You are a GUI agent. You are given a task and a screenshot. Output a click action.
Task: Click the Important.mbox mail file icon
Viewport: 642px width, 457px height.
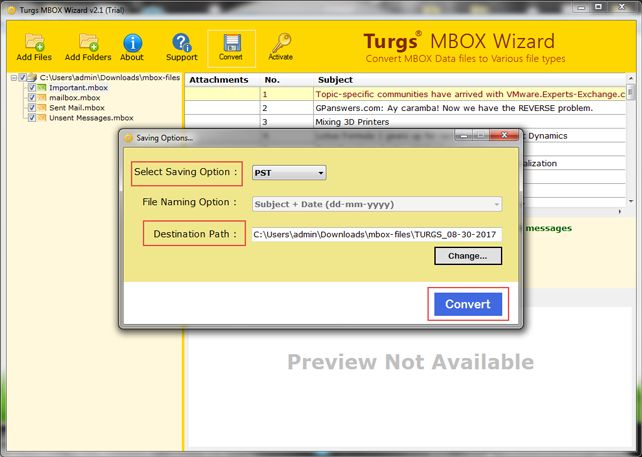42,88
